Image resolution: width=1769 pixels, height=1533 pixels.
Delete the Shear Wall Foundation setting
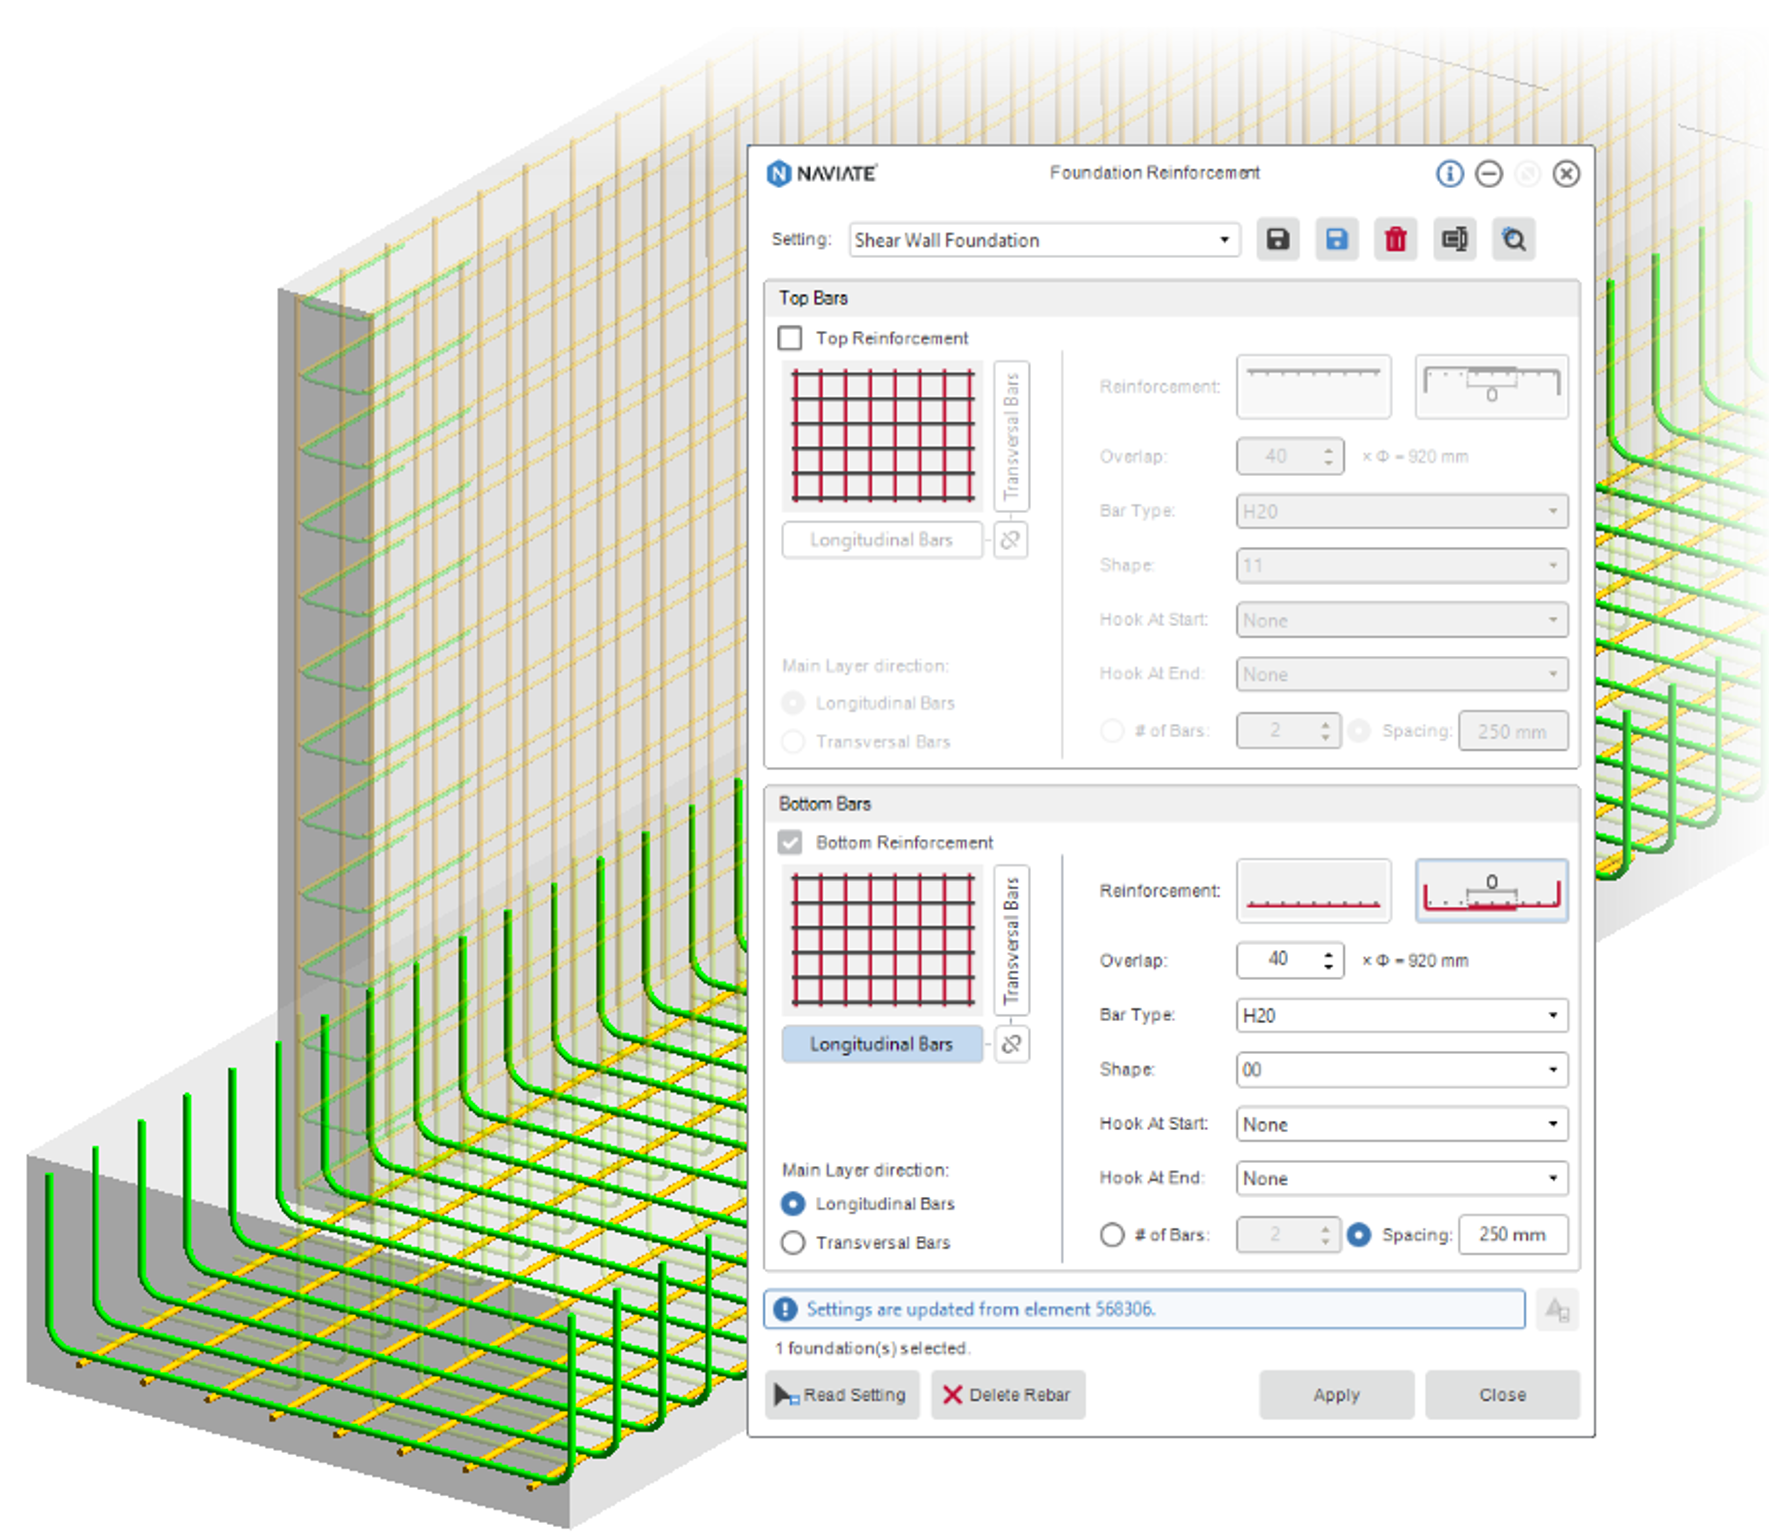(x=1395, y=239)
